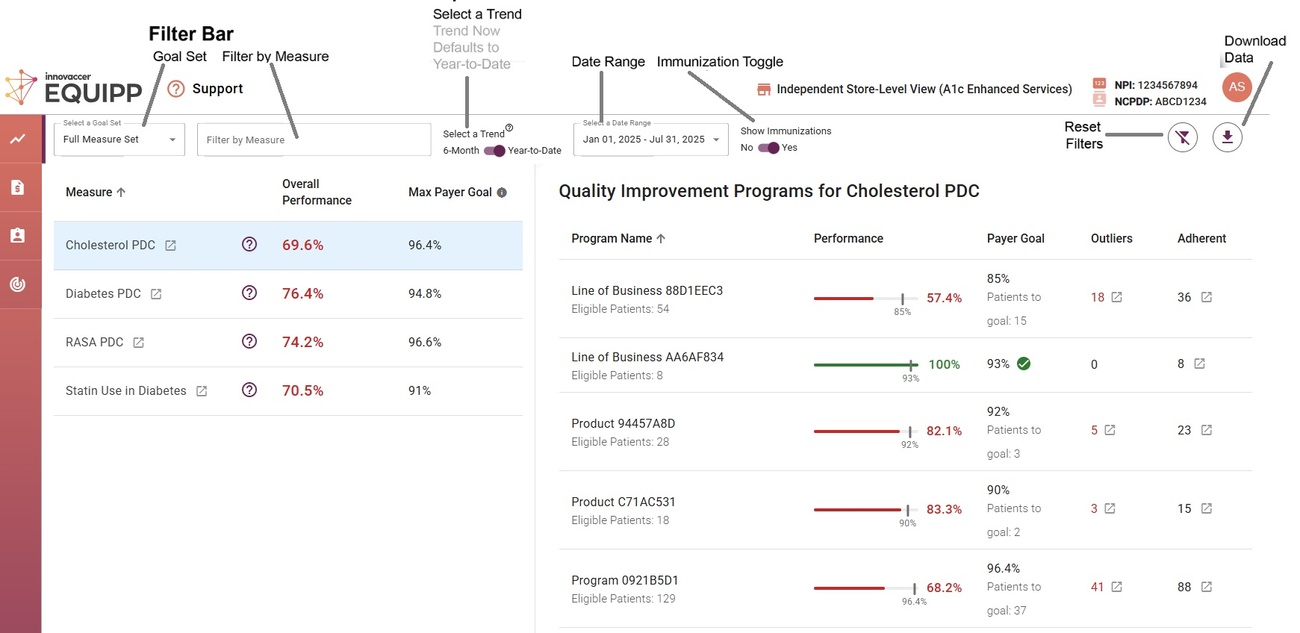This screenshot has height=633, width=1300.
Task: Click the help icon beside Diabetes PDC
Action: coord(249,292)
